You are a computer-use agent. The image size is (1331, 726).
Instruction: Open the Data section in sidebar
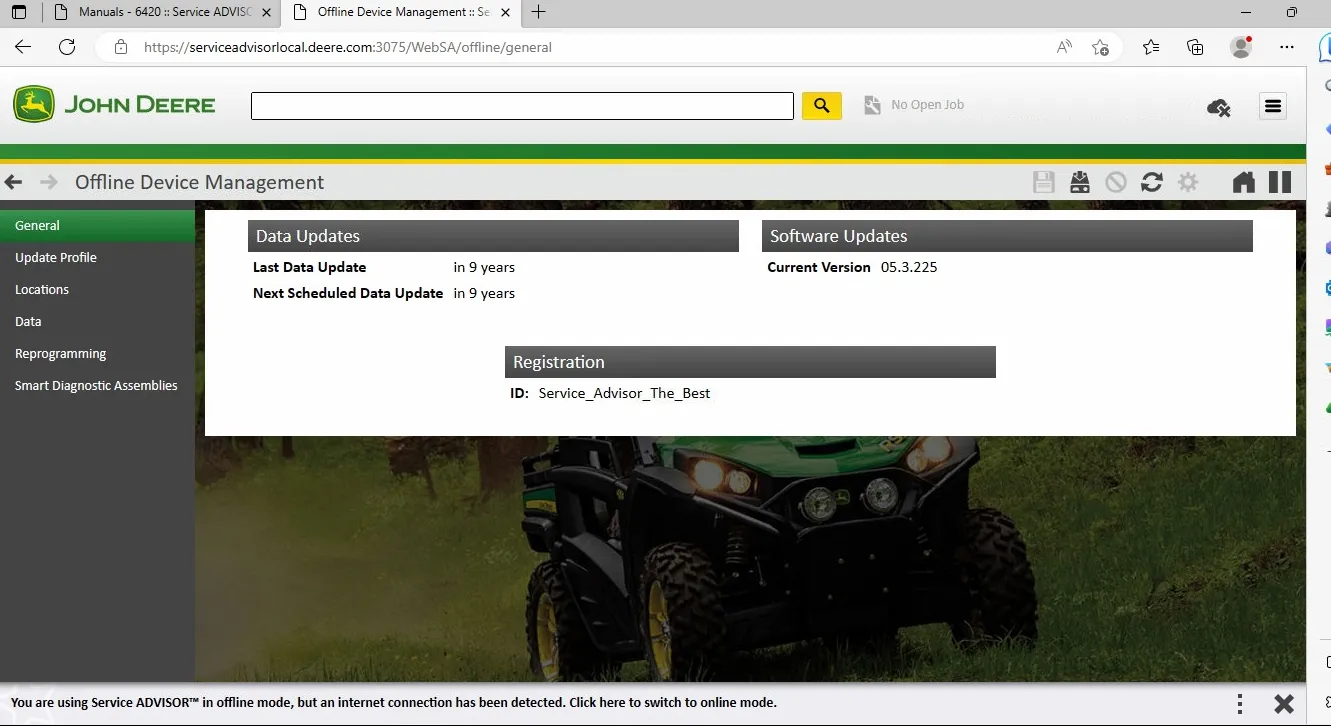click(x=28, y=321)
